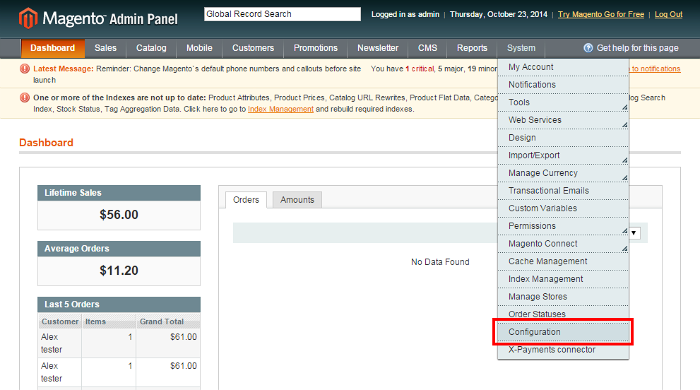Open Custom Variables from the menu
Viewport: 700px width, 390px height.
[563, 208]
